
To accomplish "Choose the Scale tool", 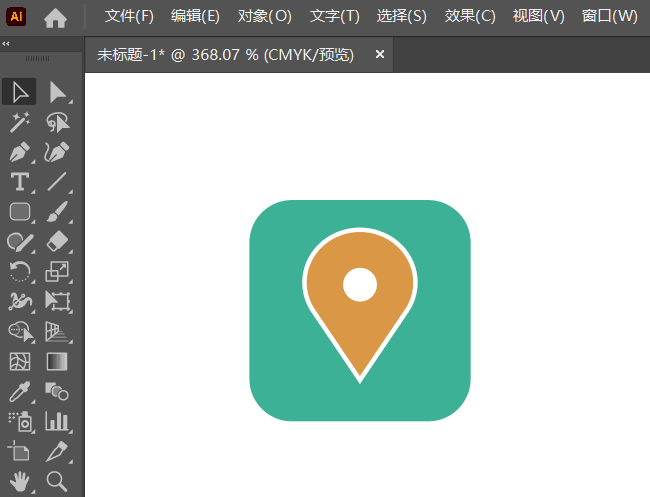I will (x=57, y=272).
